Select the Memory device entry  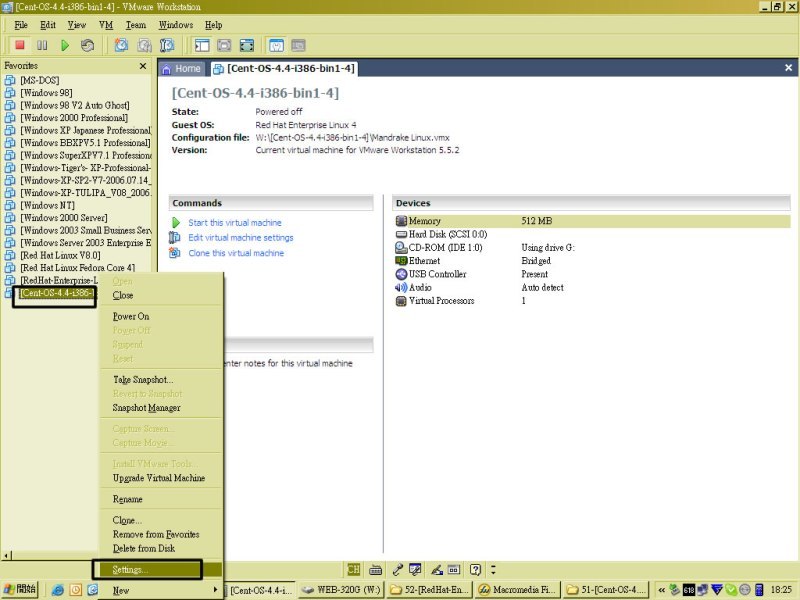425,221
